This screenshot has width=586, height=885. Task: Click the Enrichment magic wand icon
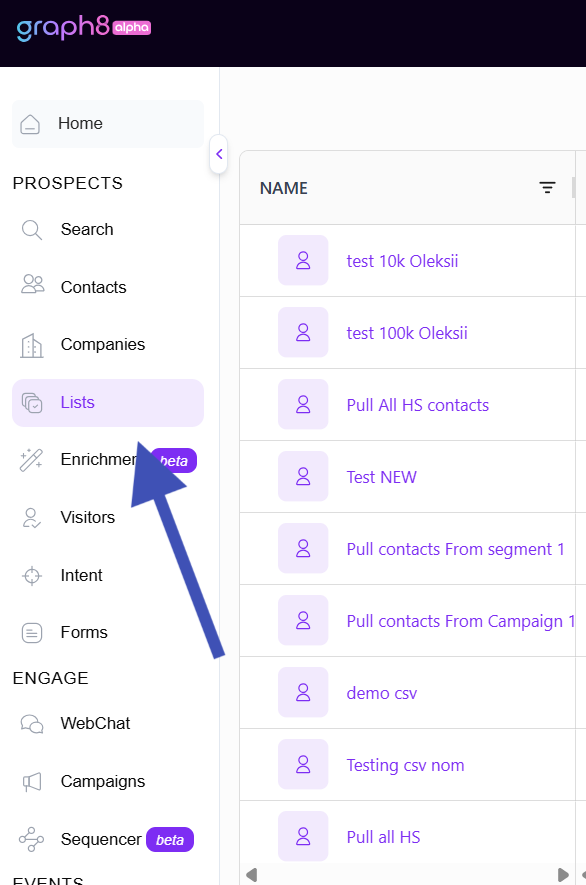coord(31,459)
